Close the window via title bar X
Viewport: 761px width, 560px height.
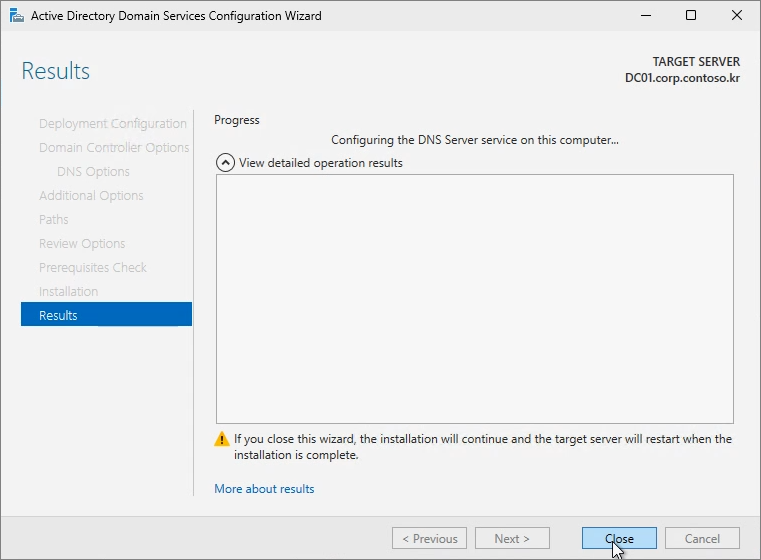736,16
